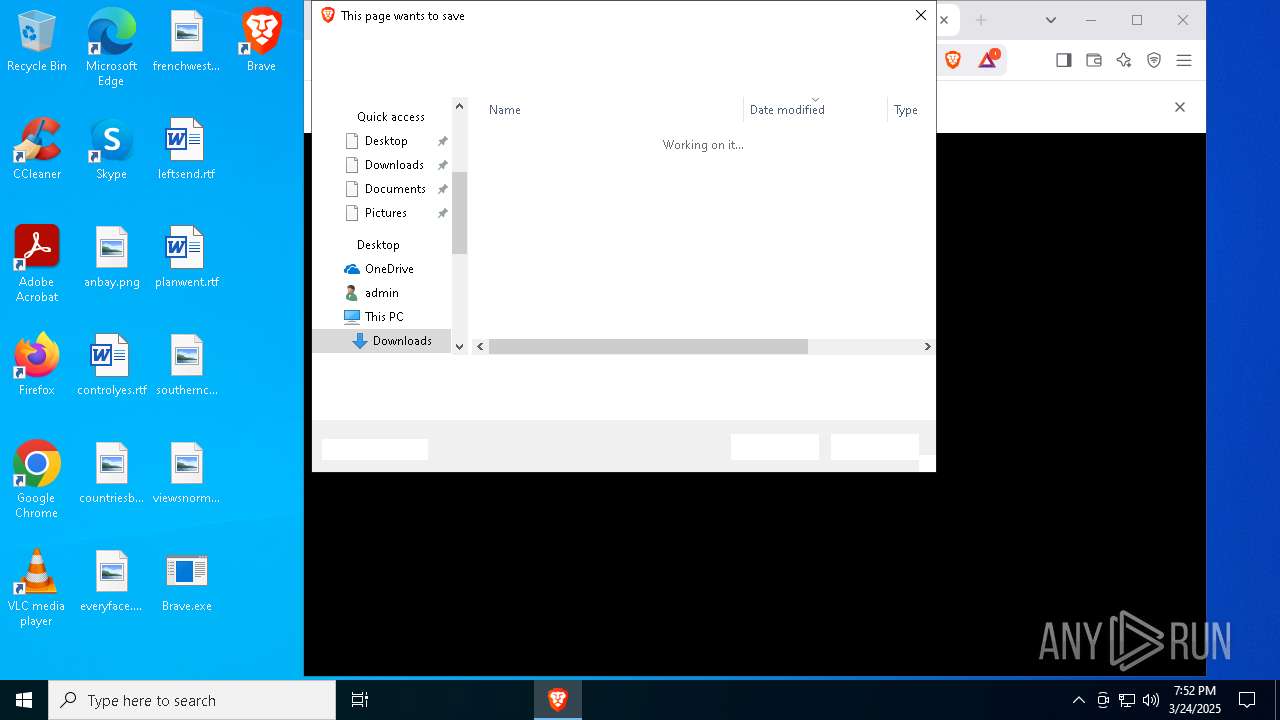
Task: Open the Brave desktop shortcut
Action: pyautogui.click(x=261, y=41)
